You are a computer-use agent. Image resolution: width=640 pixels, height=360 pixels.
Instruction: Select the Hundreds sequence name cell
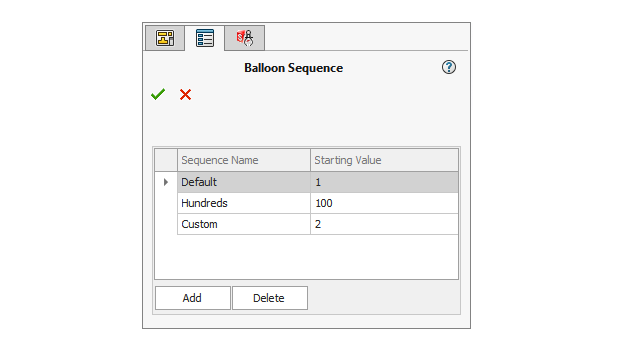[244, 203]
